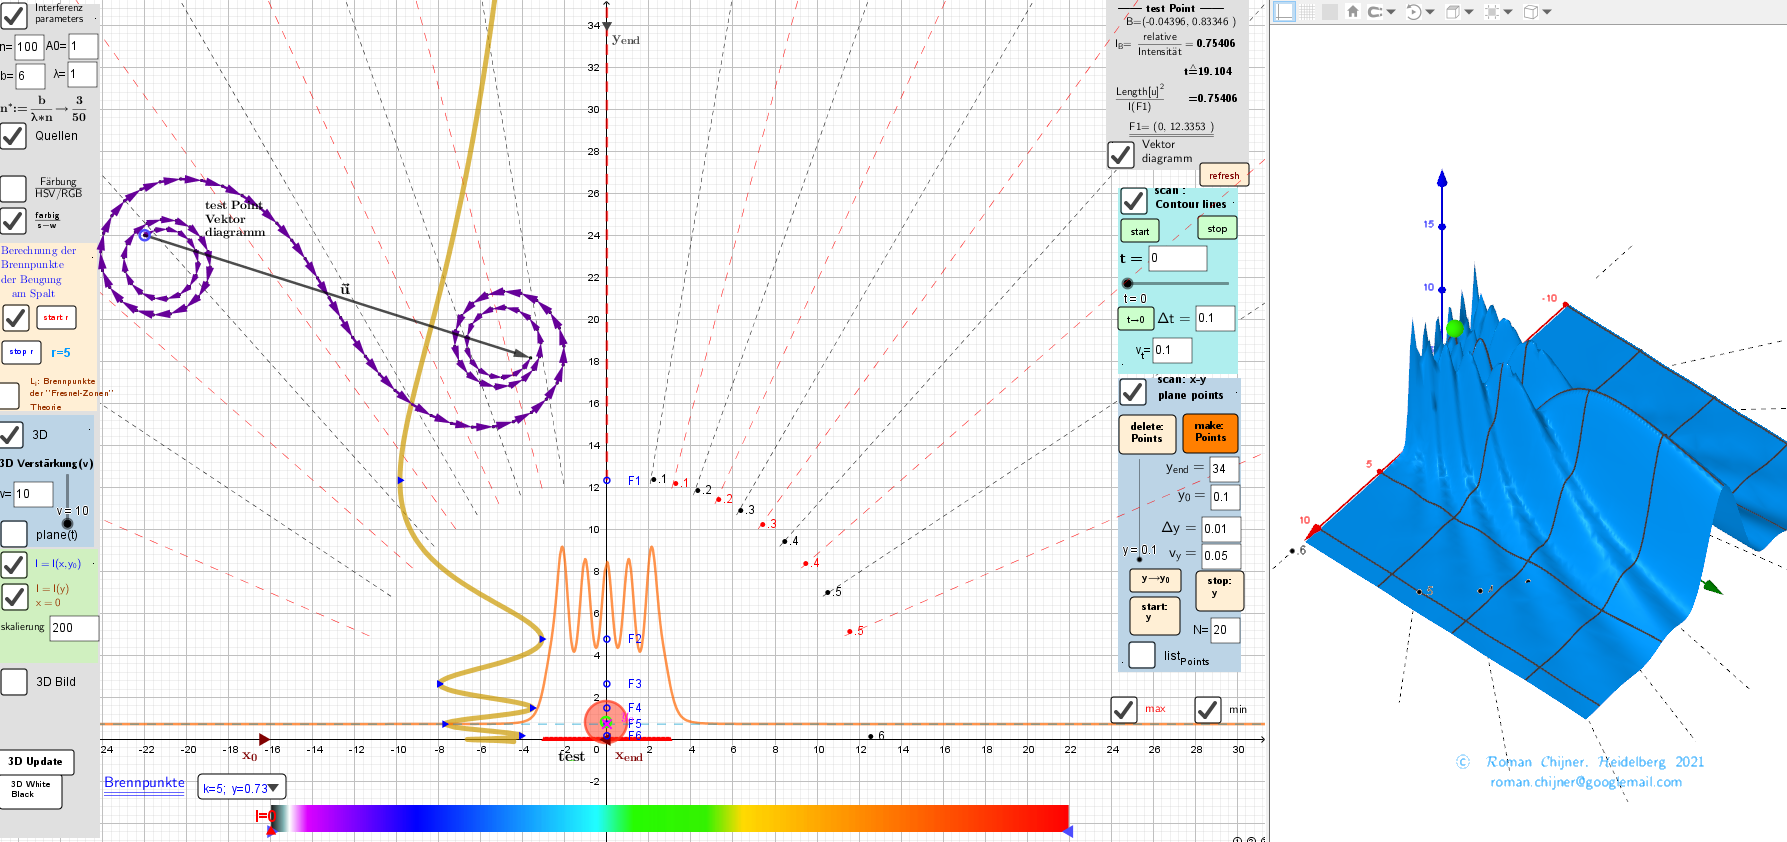The width and height of the screenshot is (1787, 842).
Task: Click the stop y button
Action: (x=1220, y=590)
